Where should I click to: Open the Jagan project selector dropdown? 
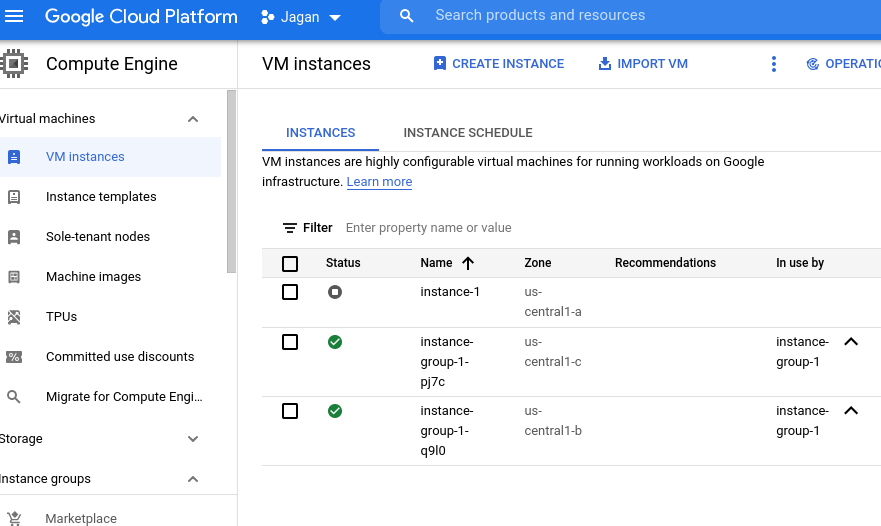tap(301, 17)
